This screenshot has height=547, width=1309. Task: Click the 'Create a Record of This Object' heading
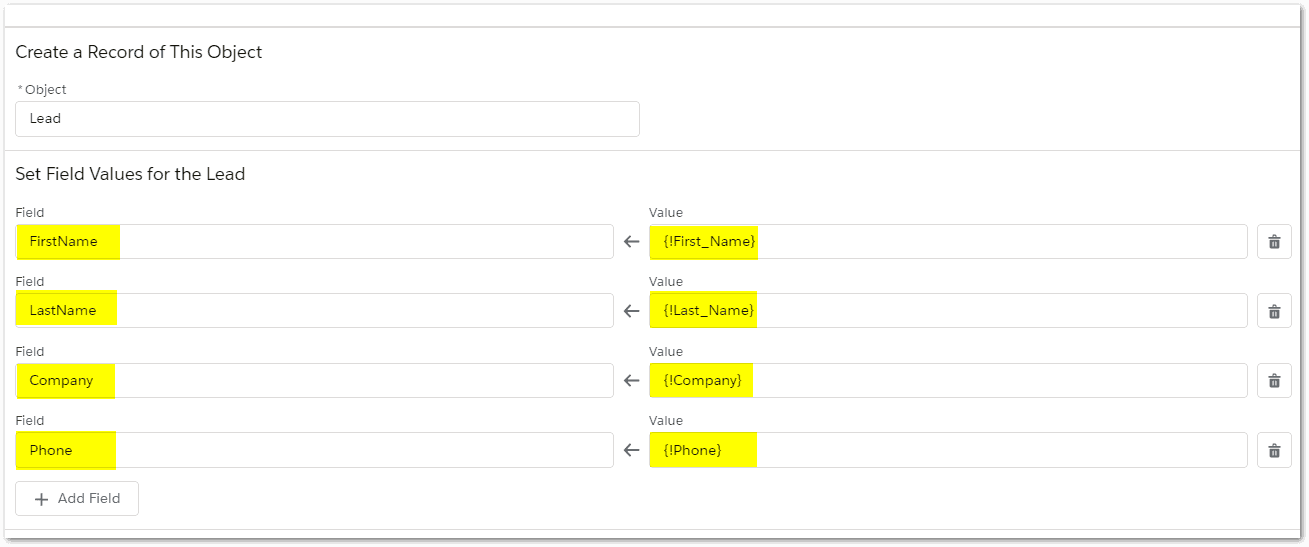(139, 52)
